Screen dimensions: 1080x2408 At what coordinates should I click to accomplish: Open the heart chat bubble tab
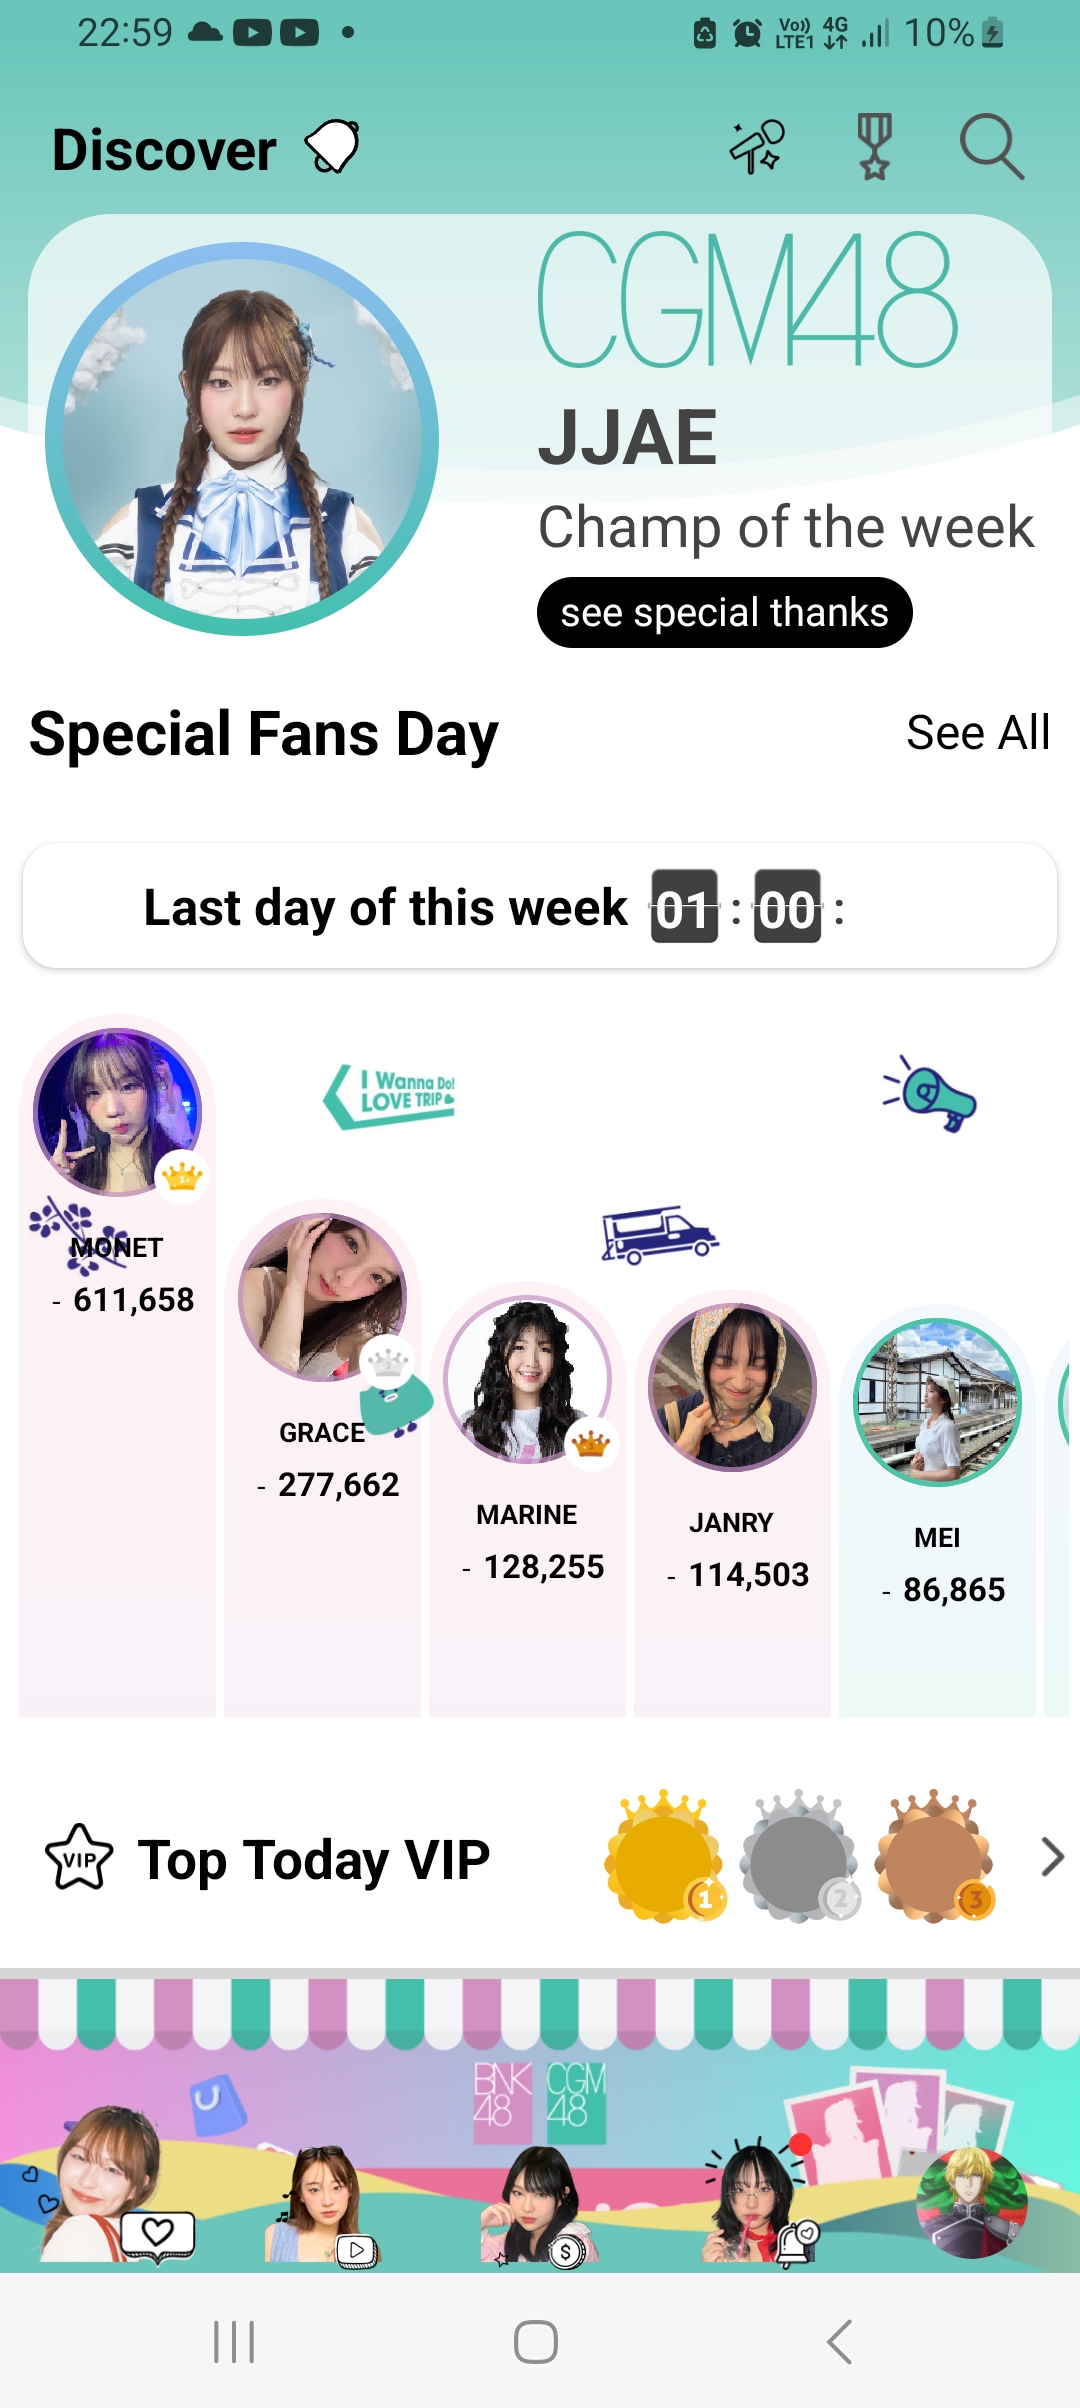[x=157, y=2233]
